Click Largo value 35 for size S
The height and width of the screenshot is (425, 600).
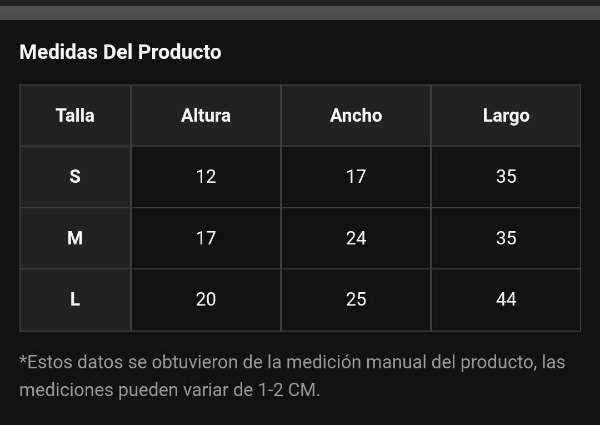[506, 177]
